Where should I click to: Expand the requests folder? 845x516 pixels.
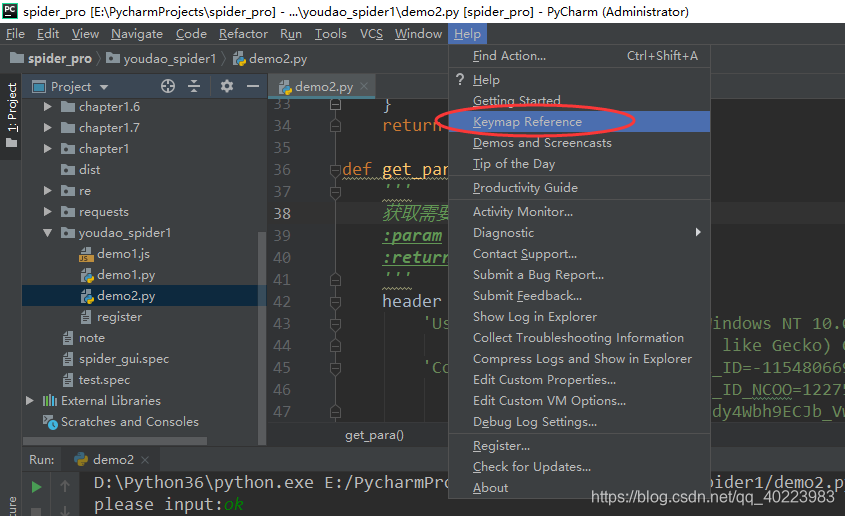click(47, 212)
